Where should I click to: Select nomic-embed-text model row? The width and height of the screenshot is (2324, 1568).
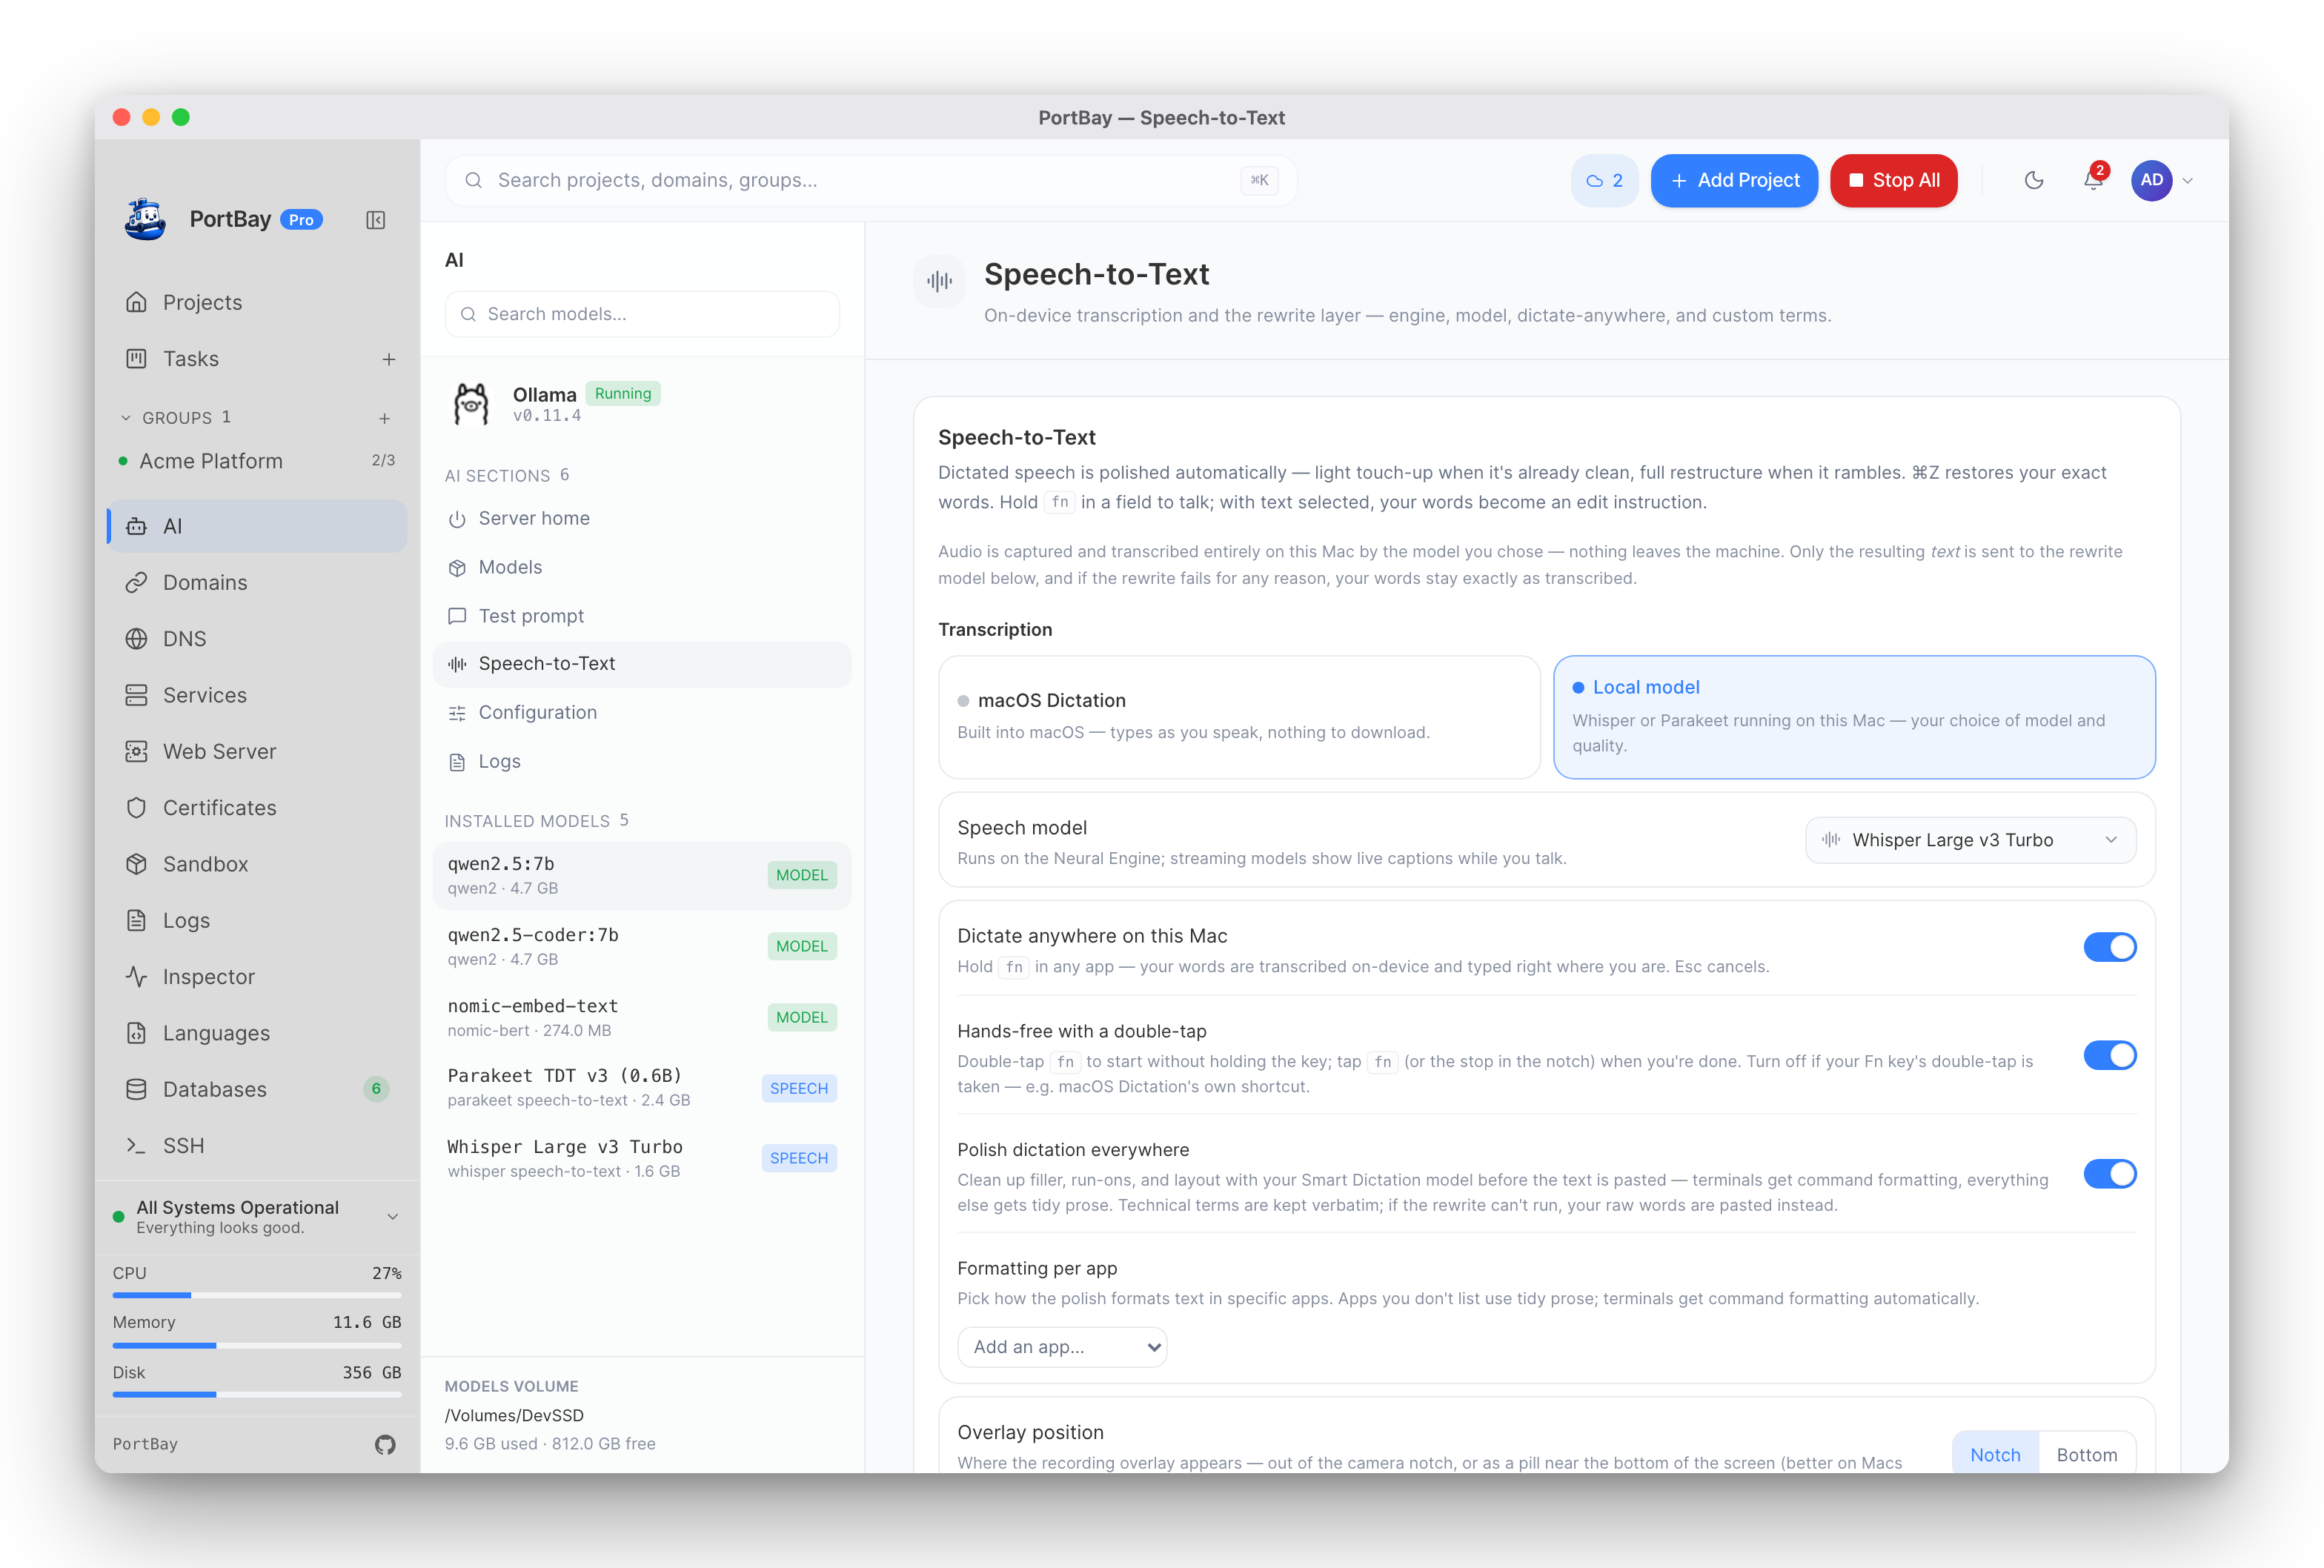[642, 1017]
